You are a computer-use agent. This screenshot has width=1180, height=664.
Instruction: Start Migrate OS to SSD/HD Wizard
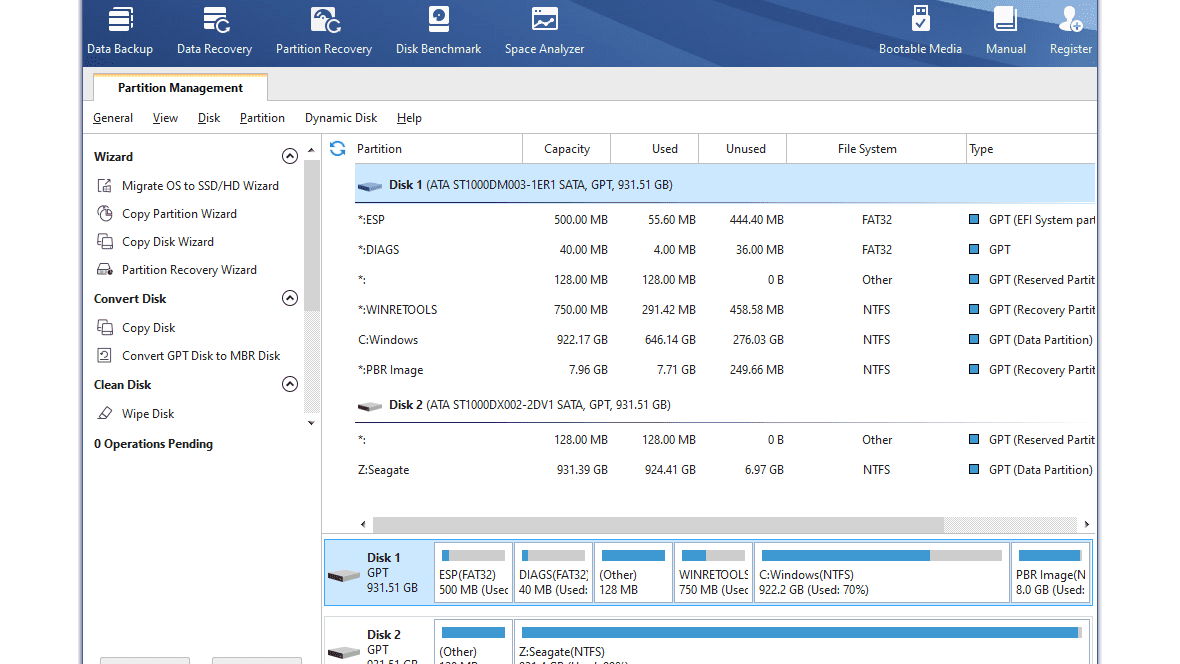(200, 186)
